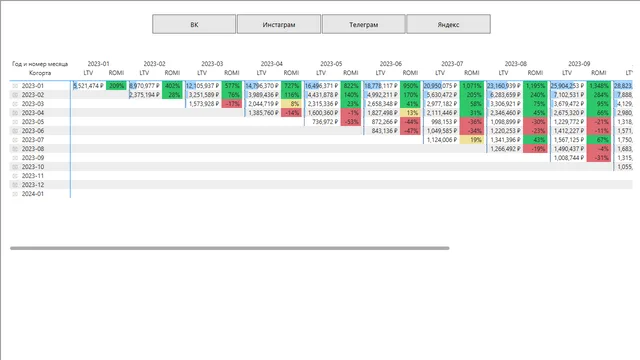Viewport: 640px width, 360px height.
Task: Click the 'Год и номер месяца' header
Action: (40, 64)
